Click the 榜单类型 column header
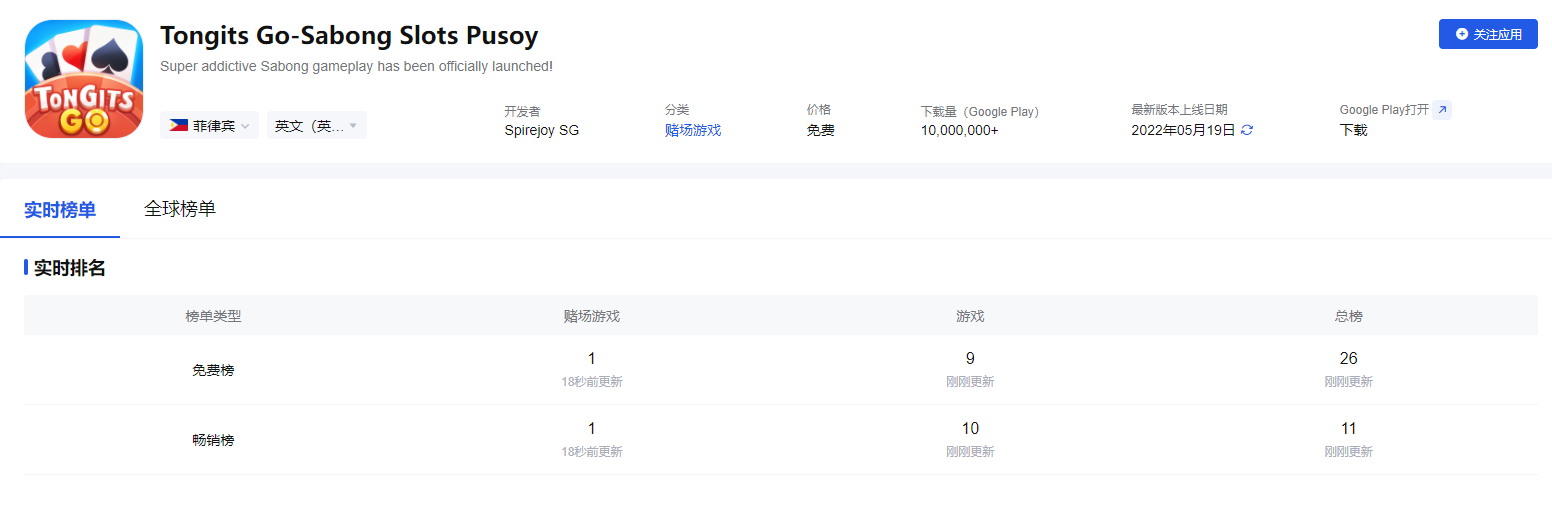Image resolution: width=1552 pixels, height=507 pixels. (x=213, y=316)
